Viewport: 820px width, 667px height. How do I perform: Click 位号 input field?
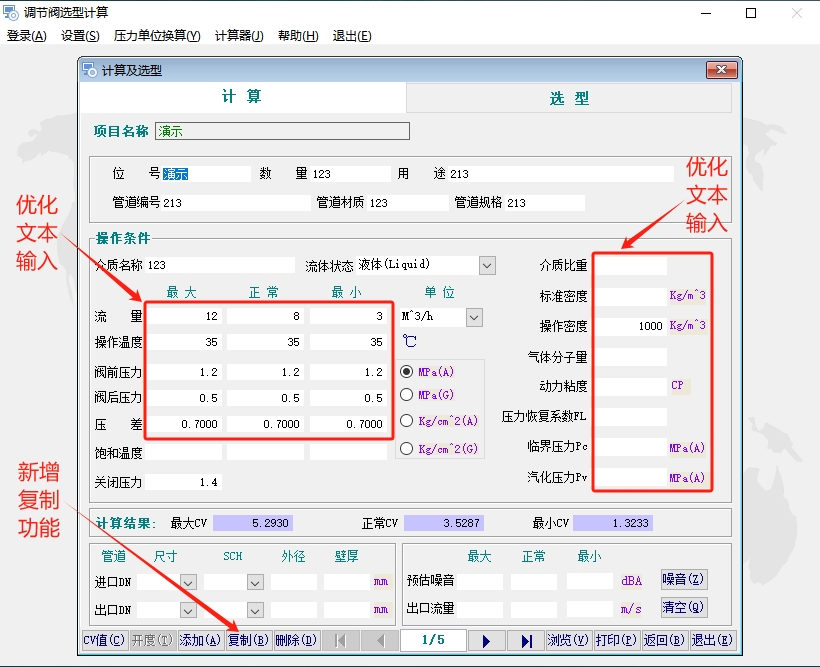206,174
